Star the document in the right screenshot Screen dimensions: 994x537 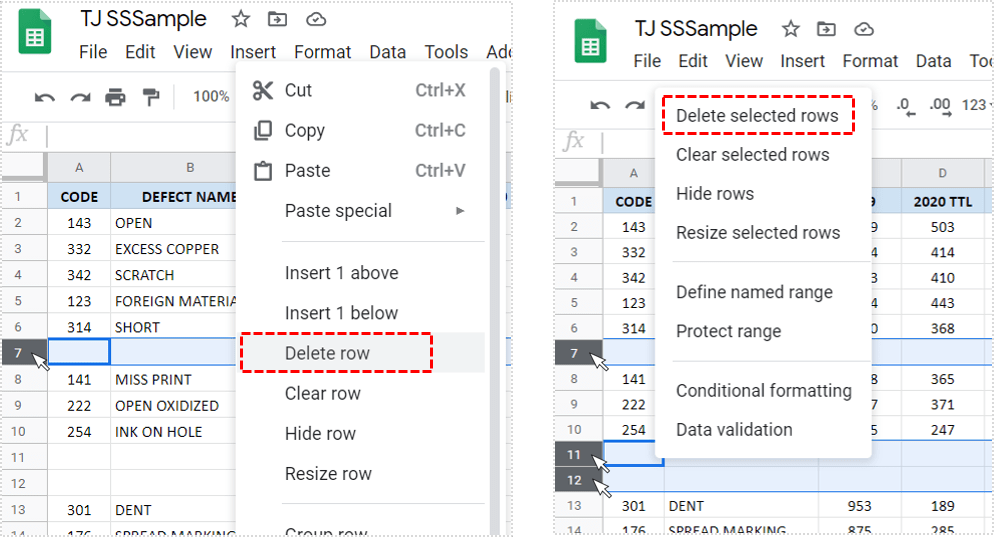pos(790,29)
